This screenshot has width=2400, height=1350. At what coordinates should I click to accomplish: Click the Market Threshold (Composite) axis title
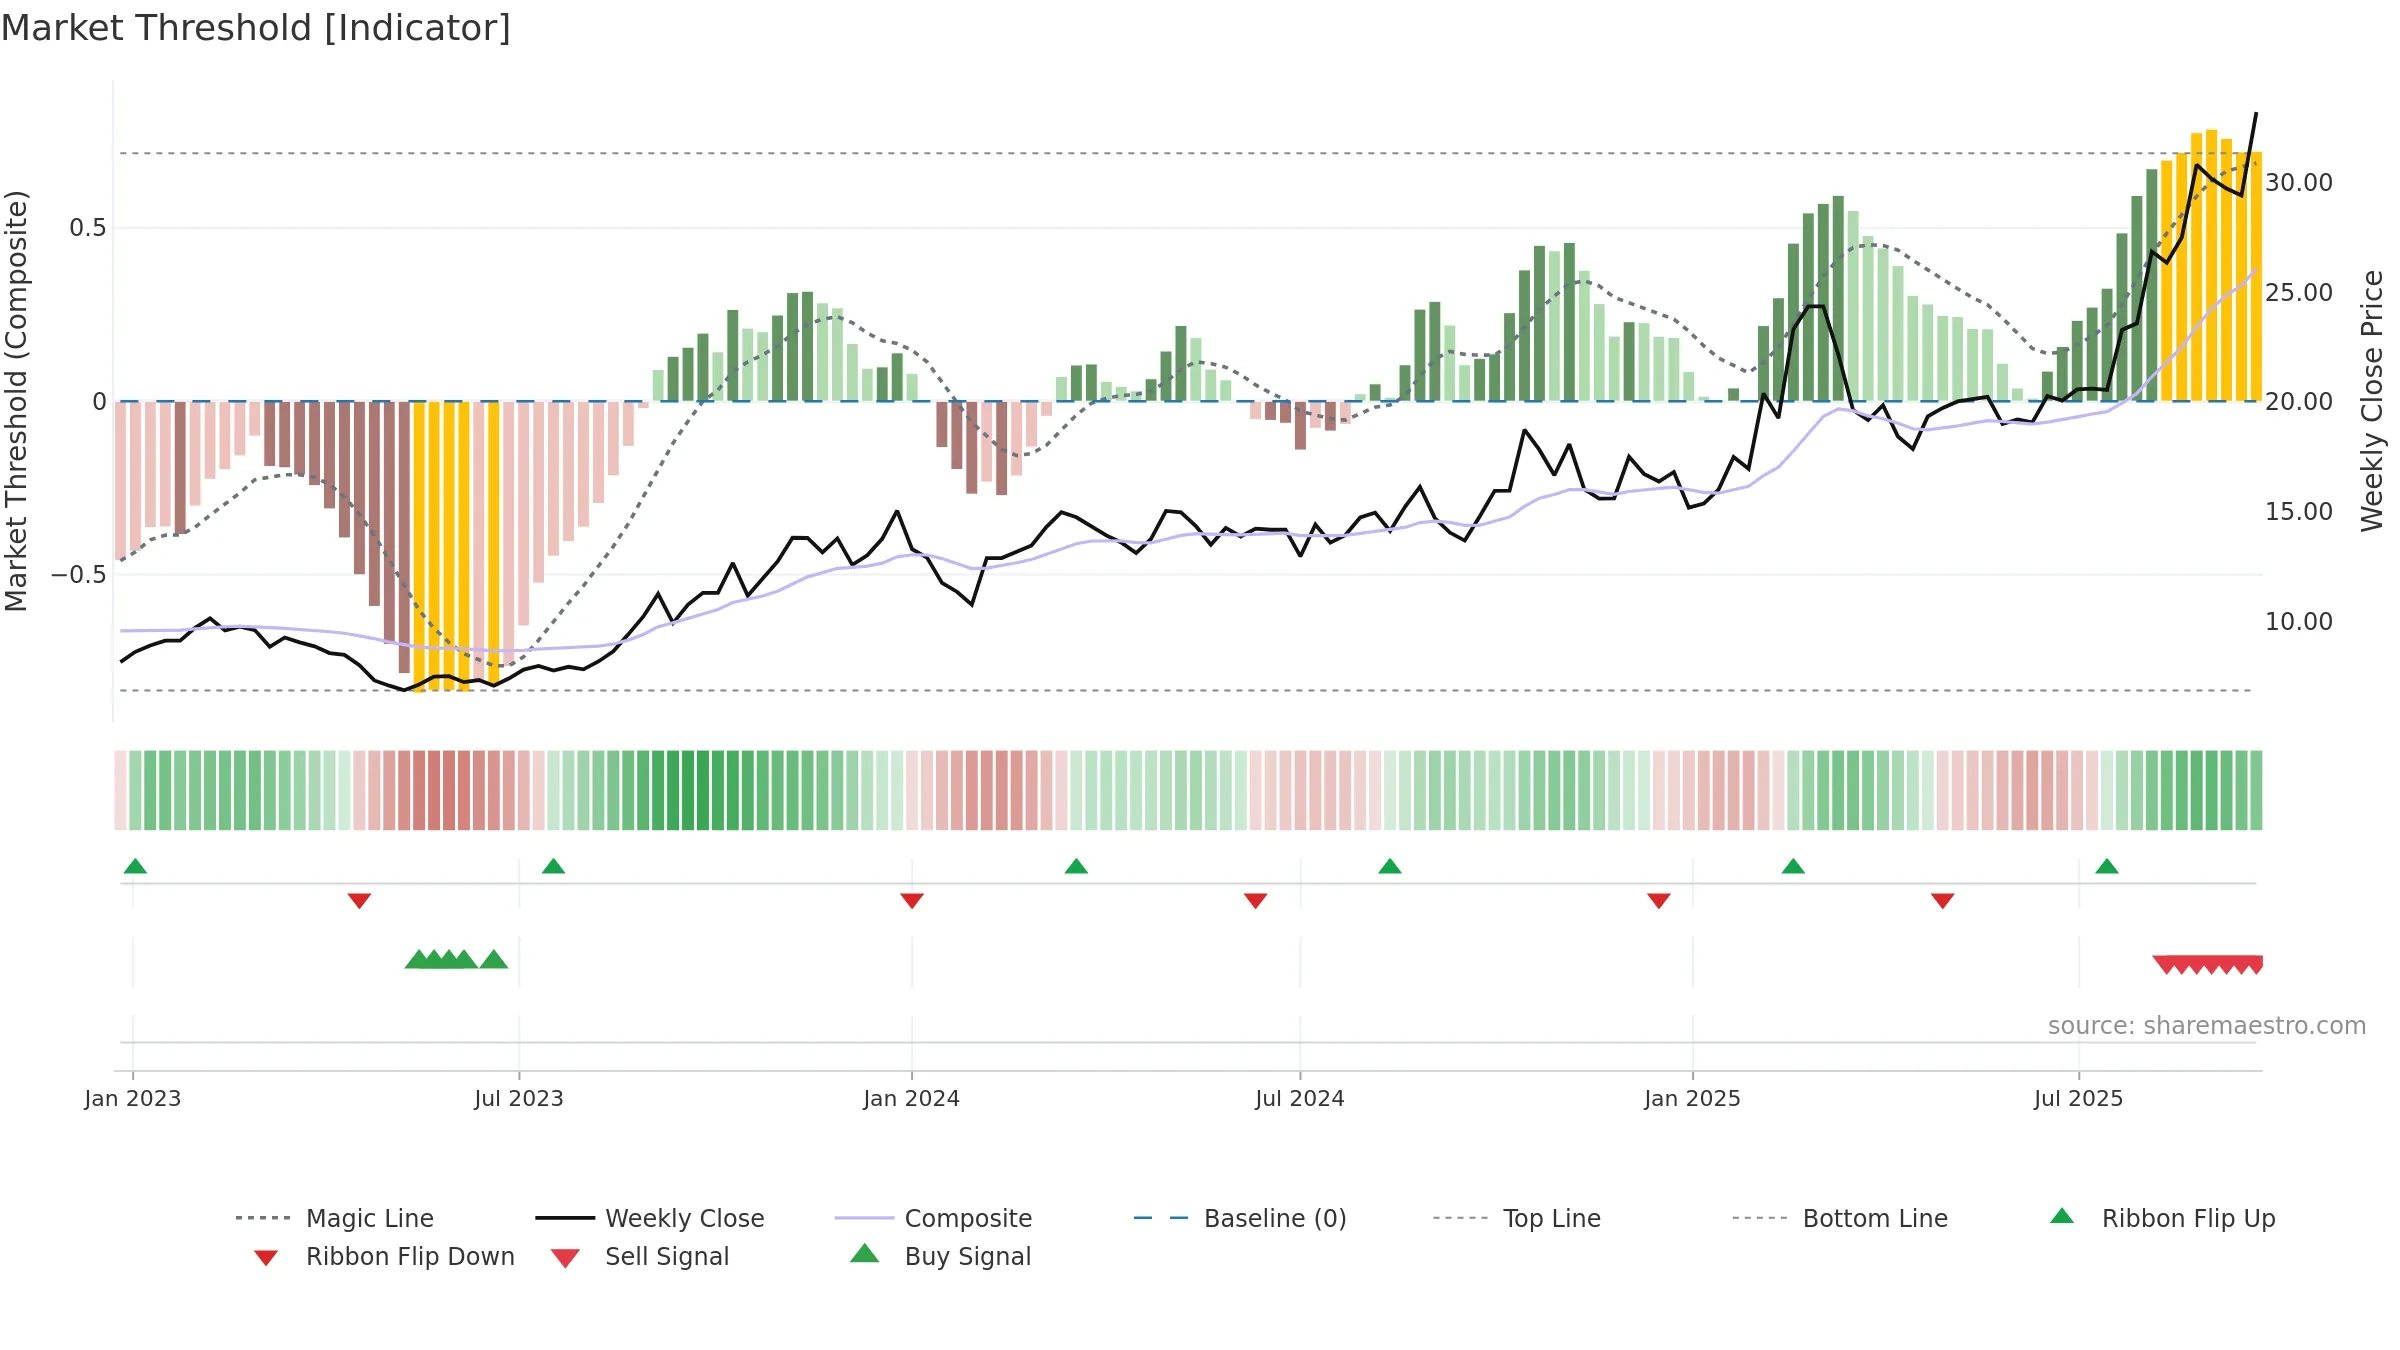pos(16,401)
